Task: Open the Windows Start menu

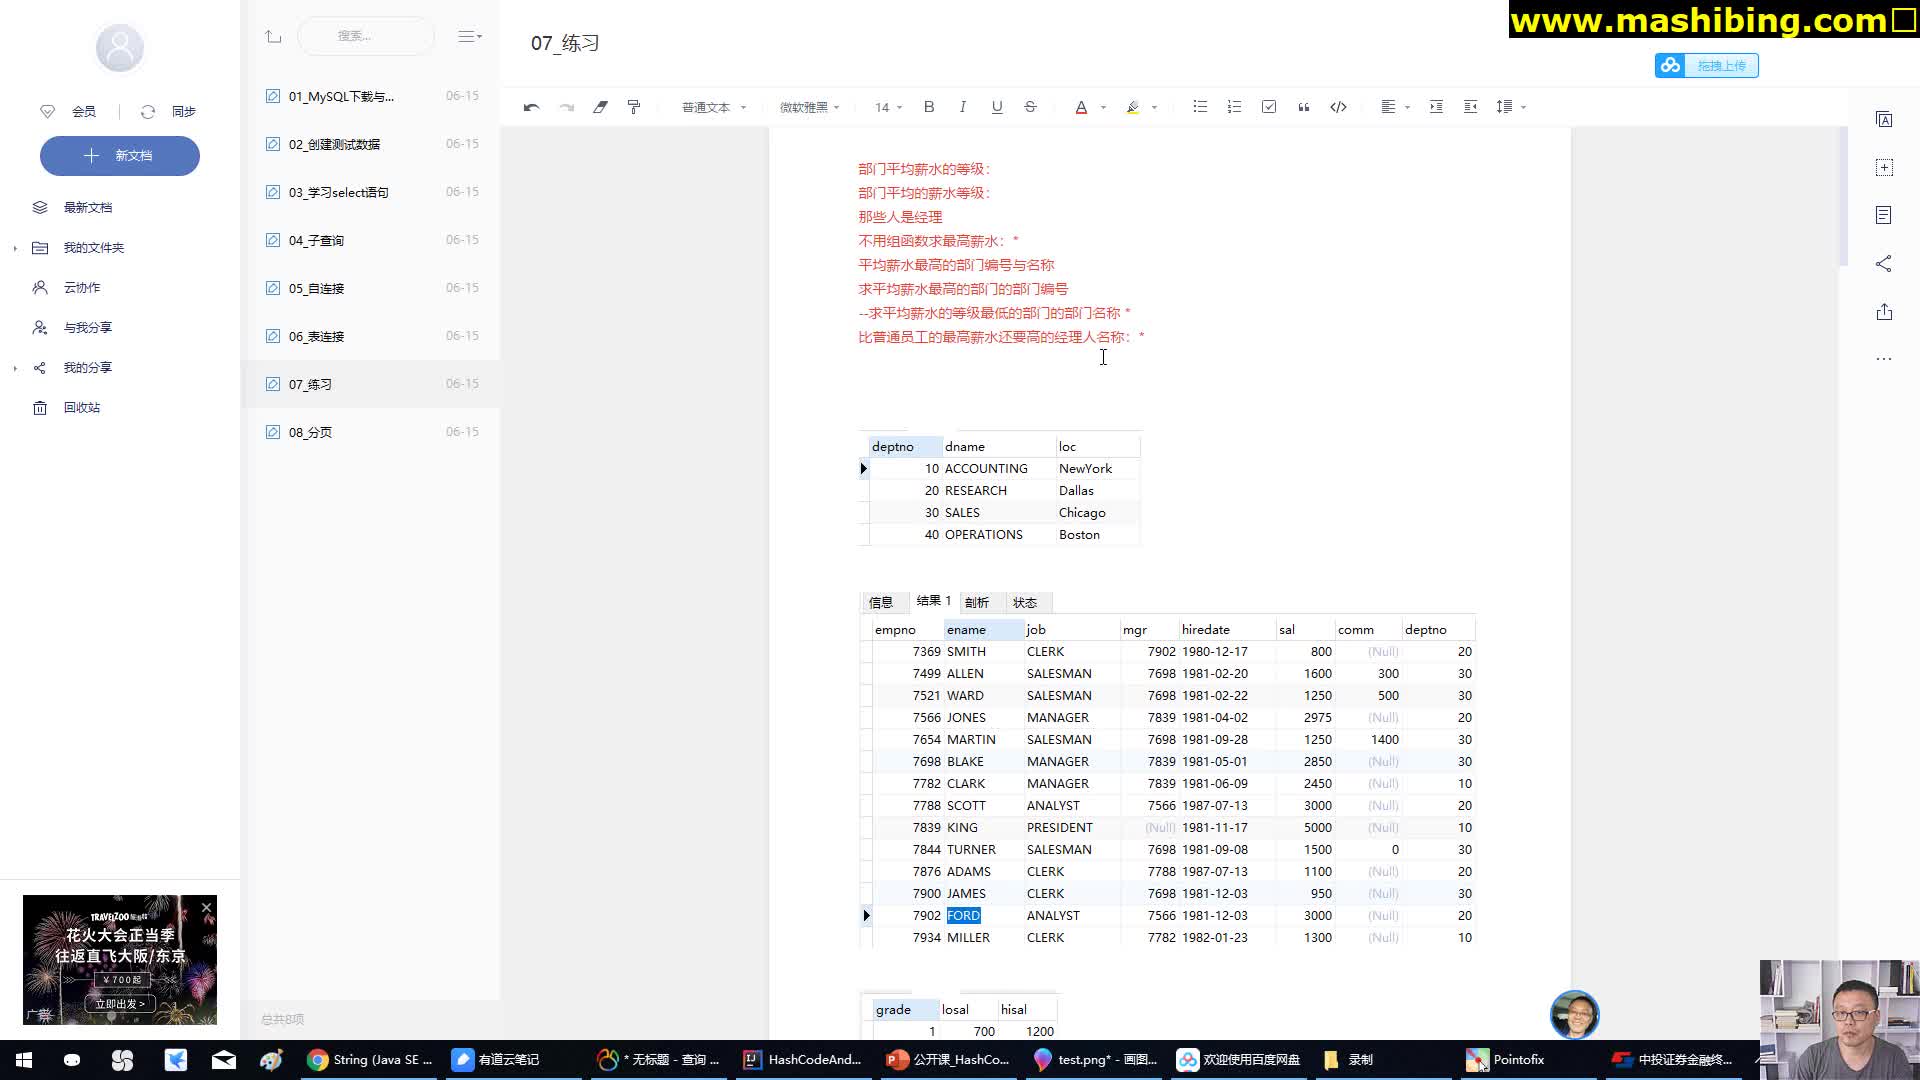Action: coord(24,1060)
